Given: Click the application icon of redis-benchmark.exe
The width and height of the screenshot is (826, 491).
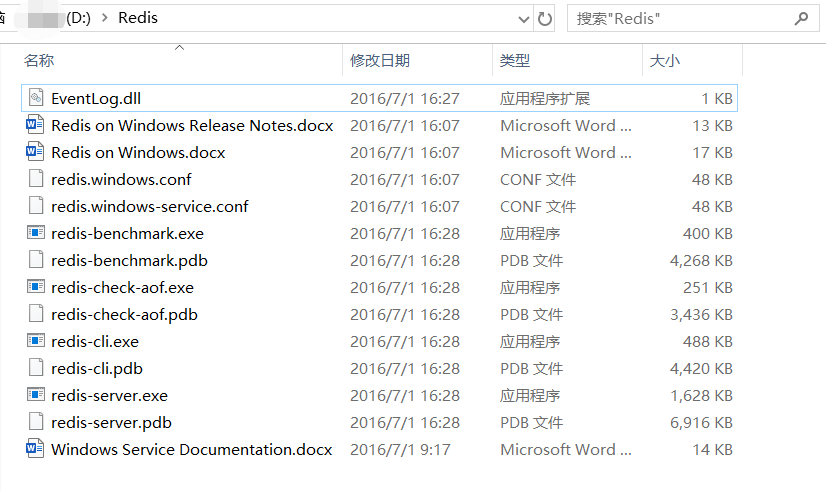Looking at the screenshot, I should coord(36,232).
